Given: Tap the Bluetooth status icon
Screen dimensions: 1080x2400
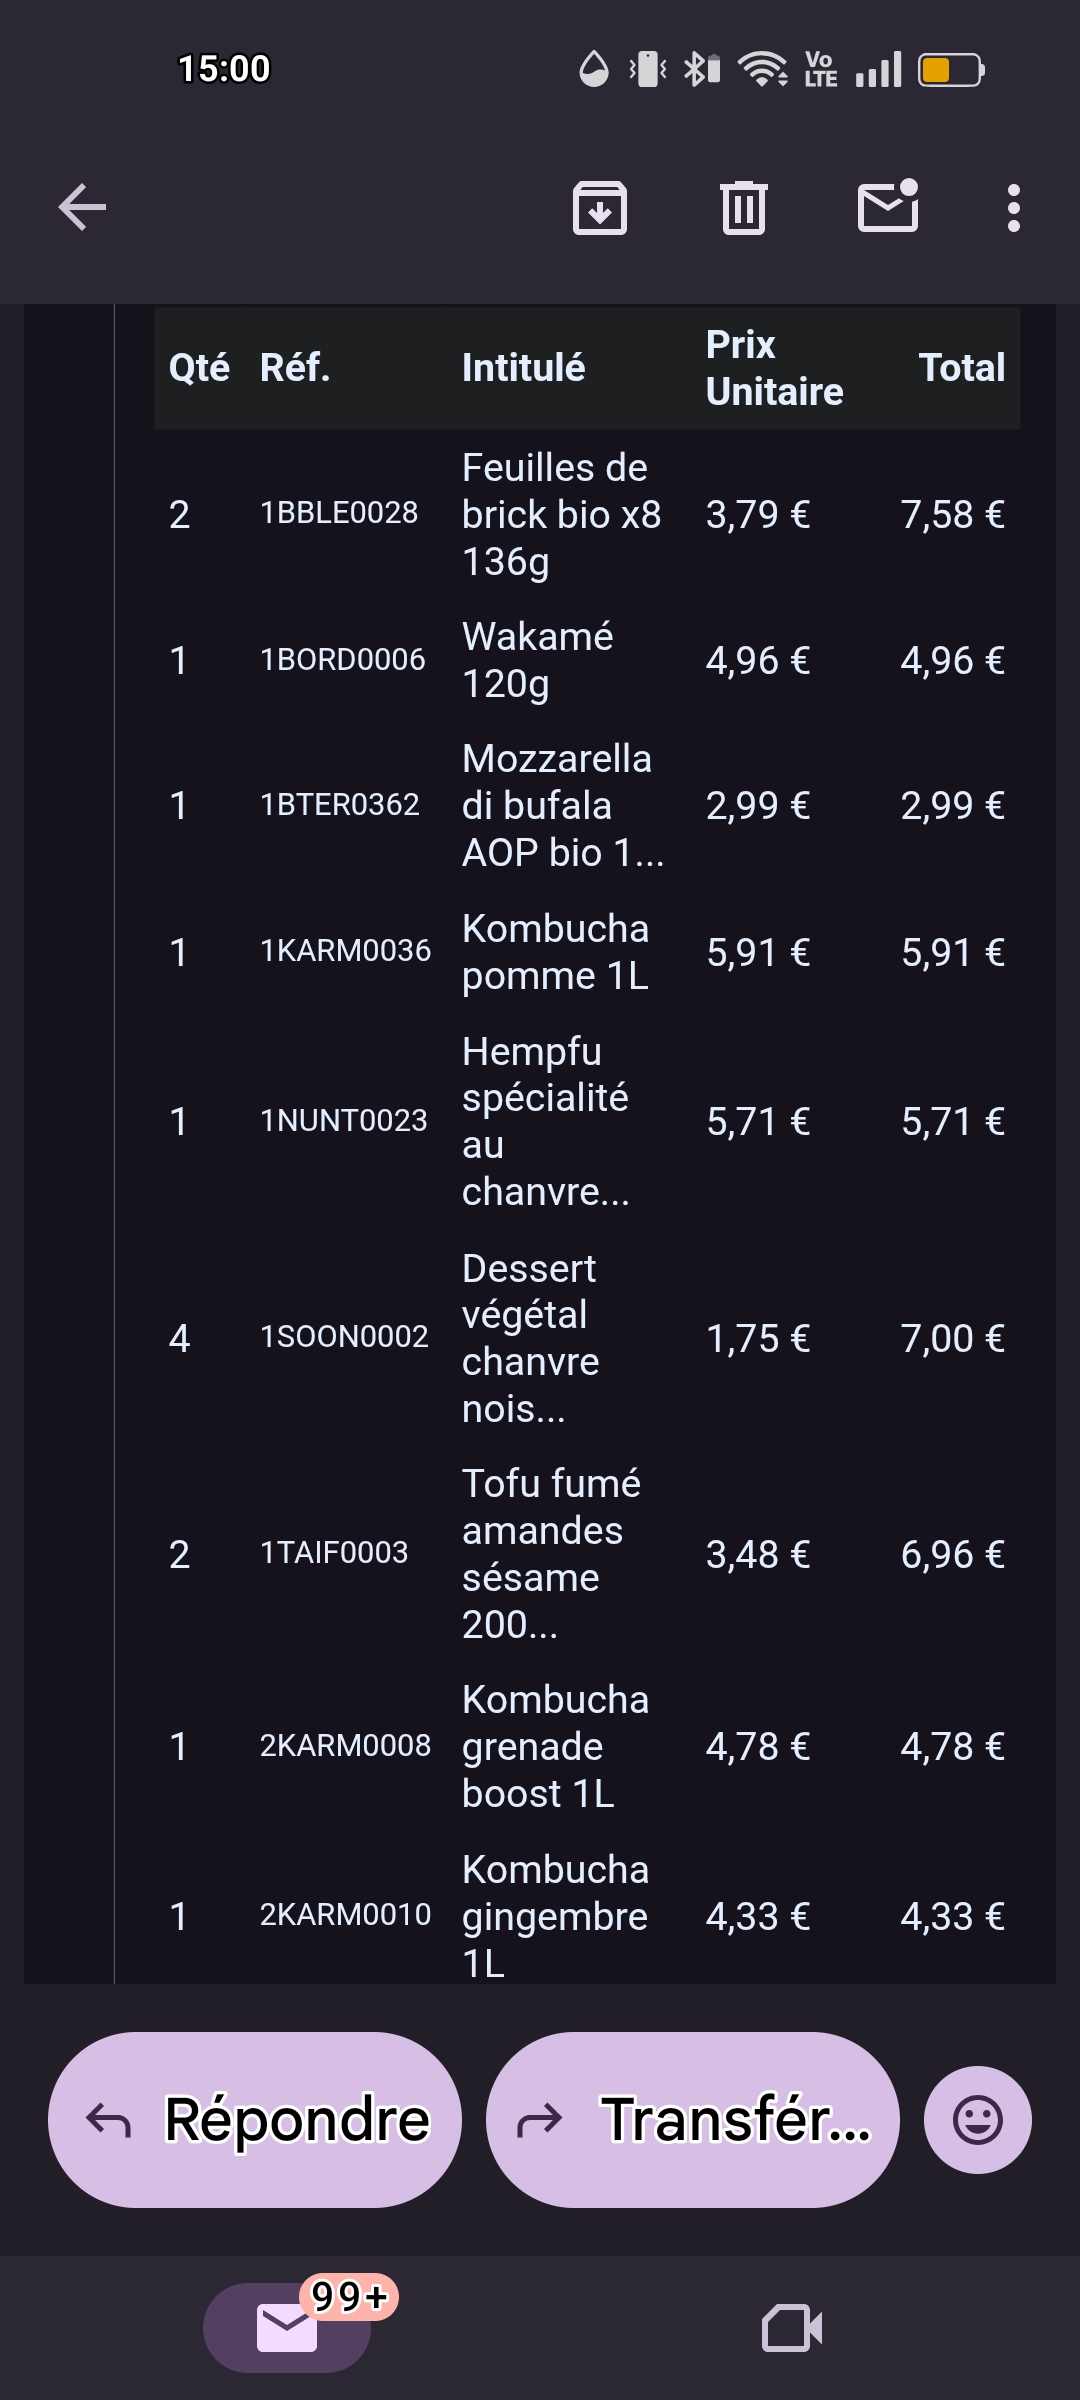Looking at the screenshot, I should click(x=701, y=70).
